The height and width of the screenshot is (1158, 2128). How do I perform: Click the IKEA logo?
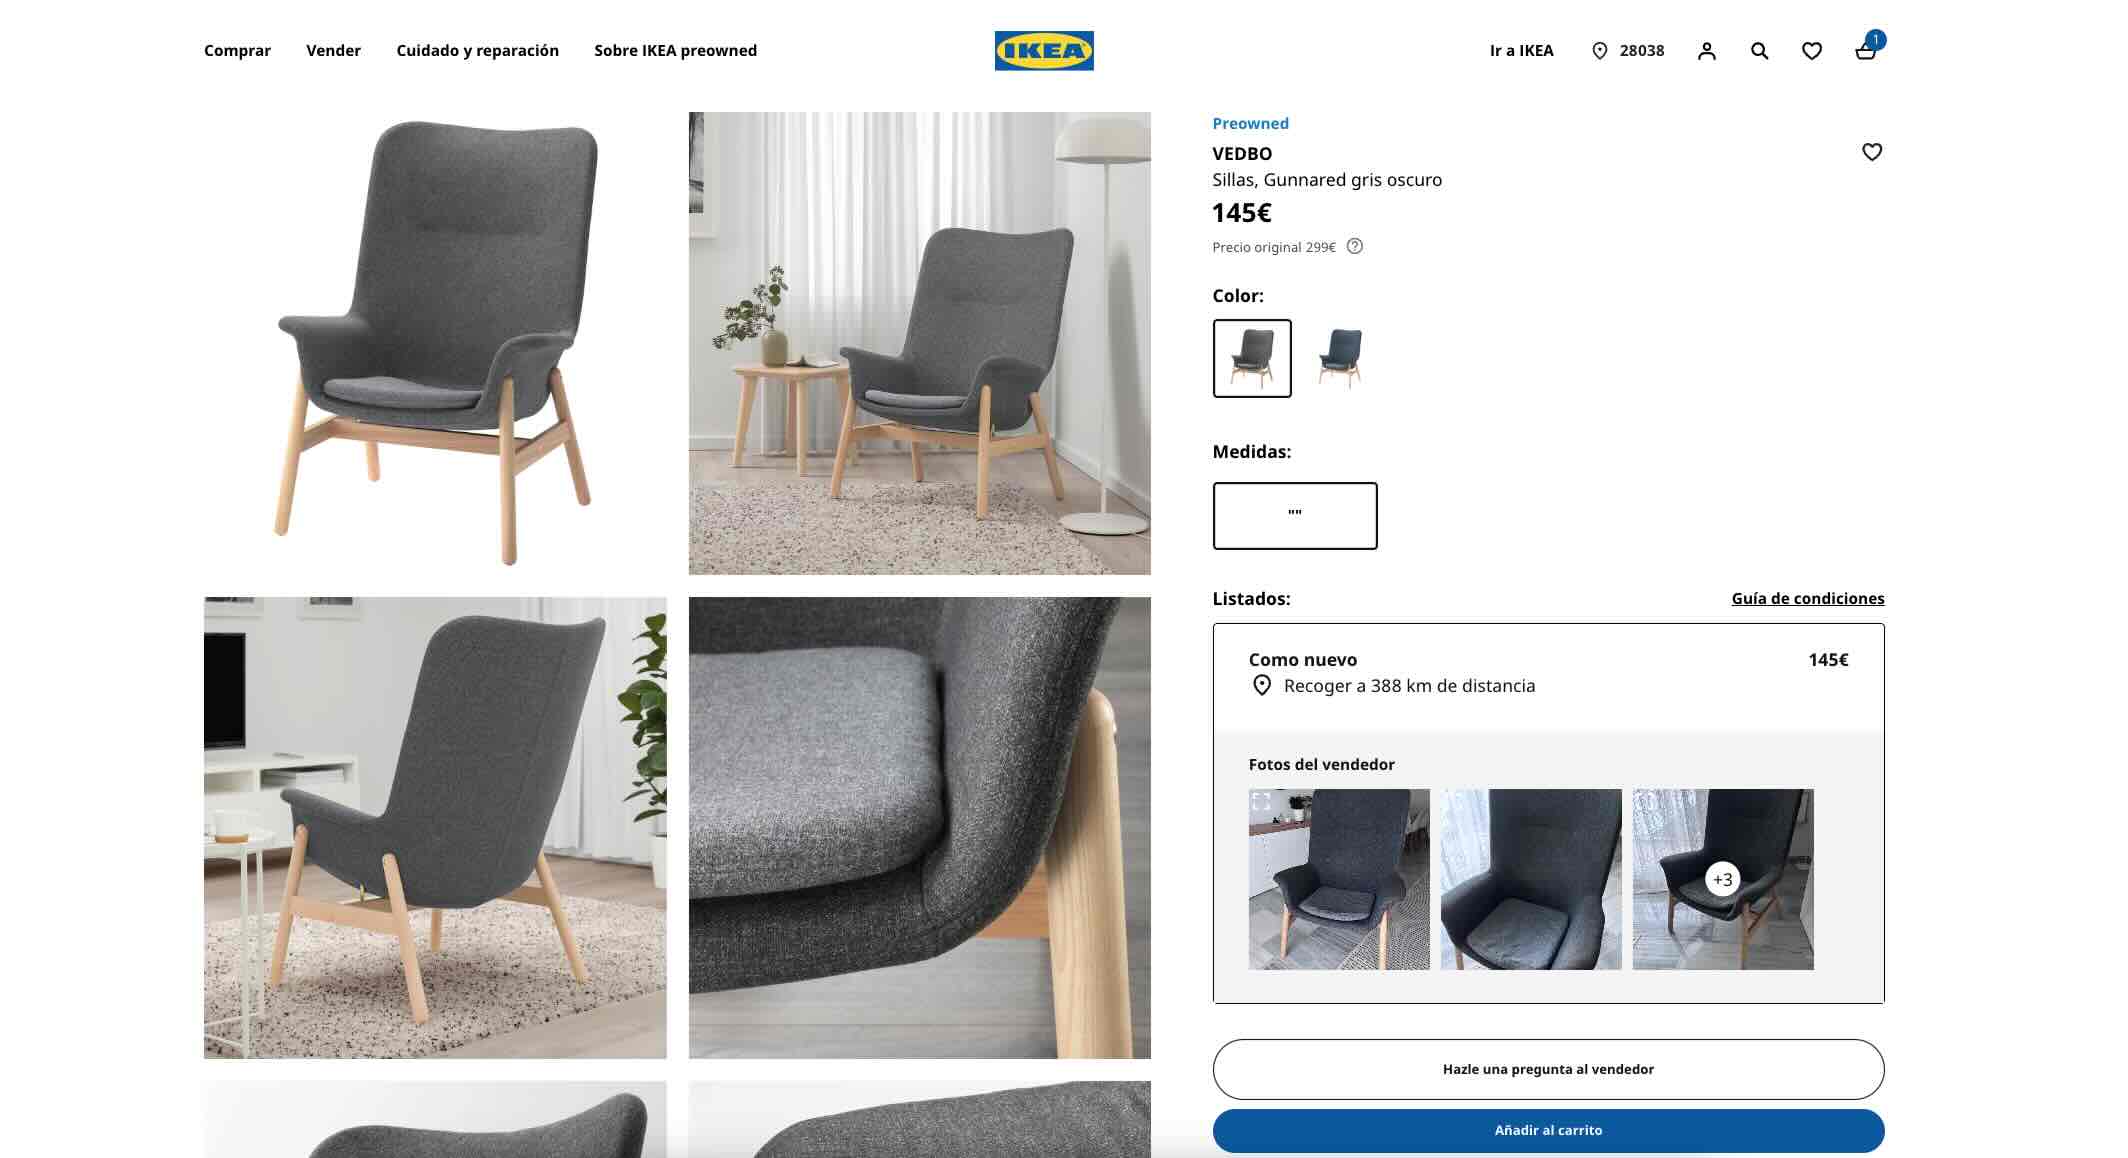click(1043, 51)
